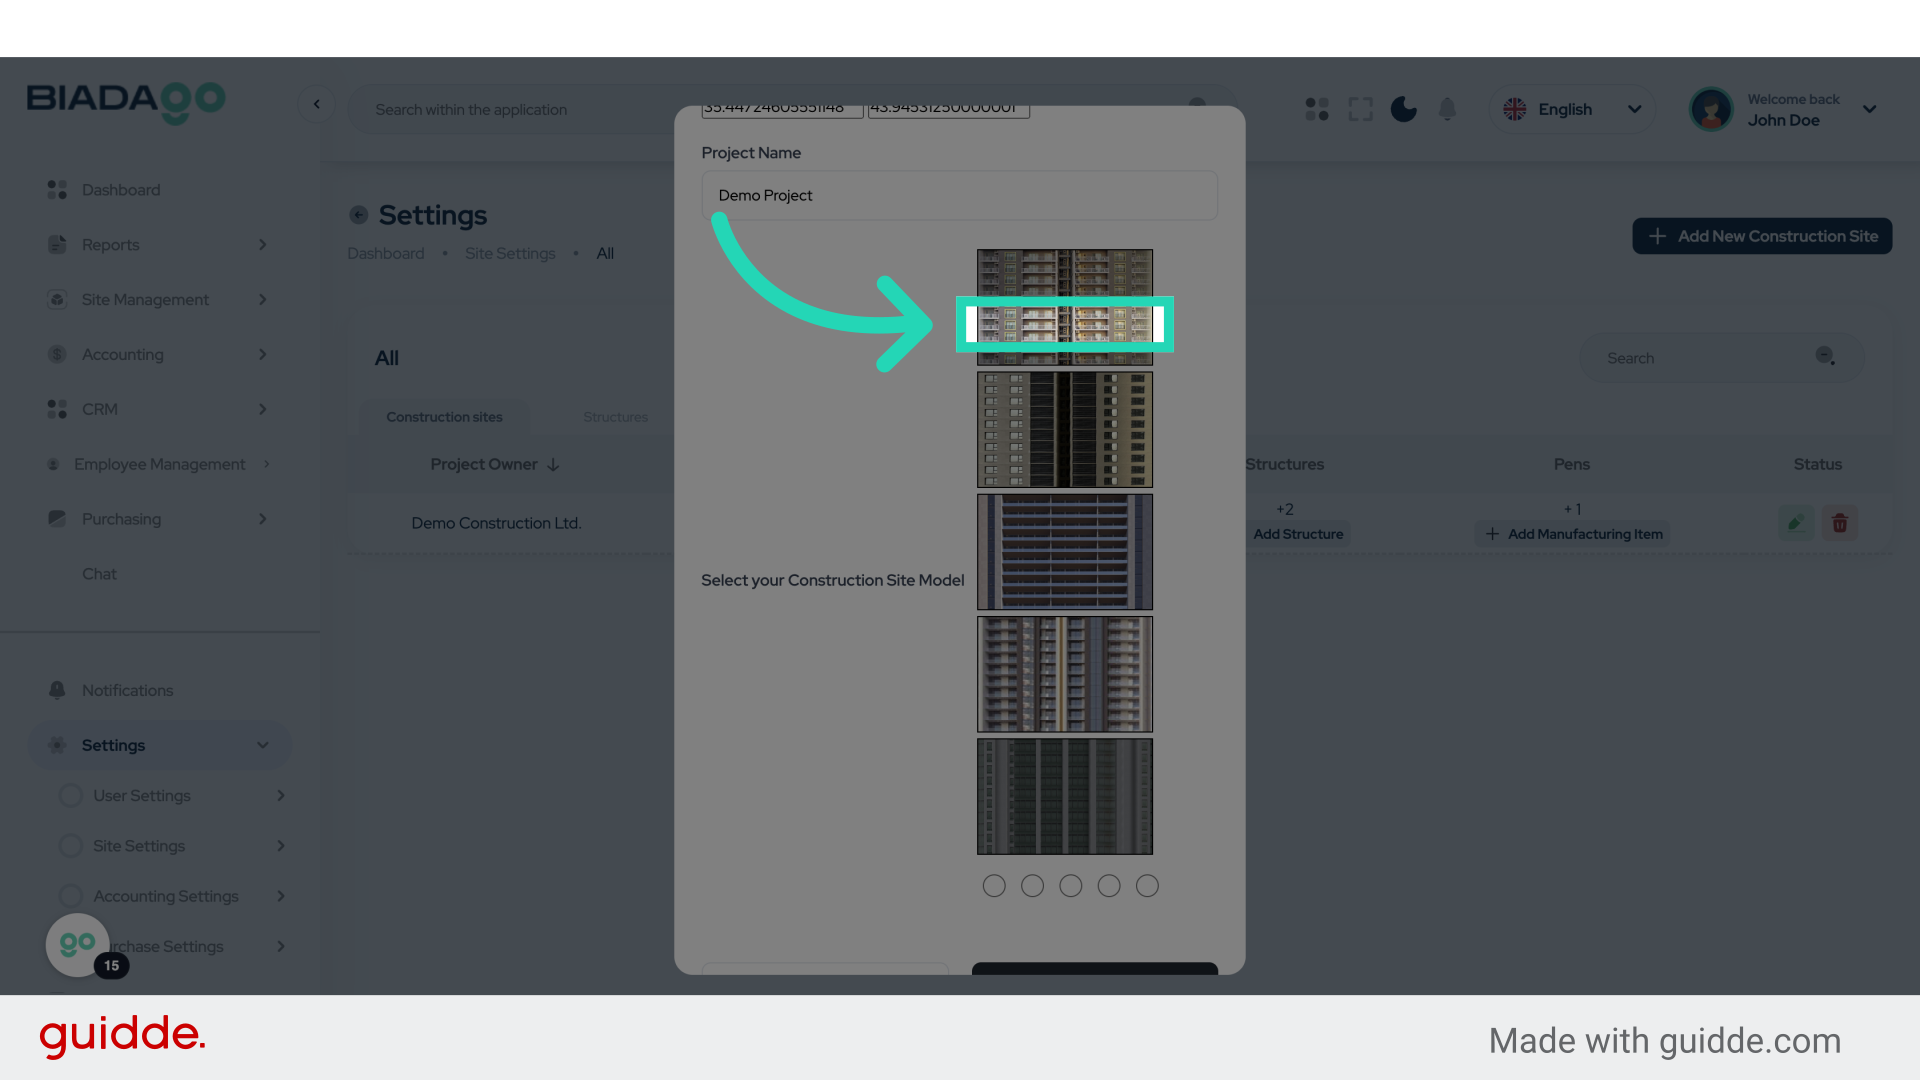Select the third site model radio button
Screen dimensions: 1920x1080
pos(1070,886)
